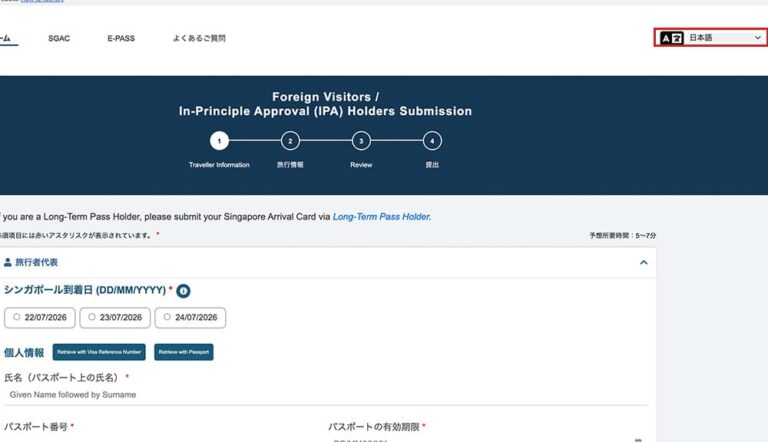This screenshot has width=768, height=442.
Task: Click the translate language icon
Action: tap(671, 38)
